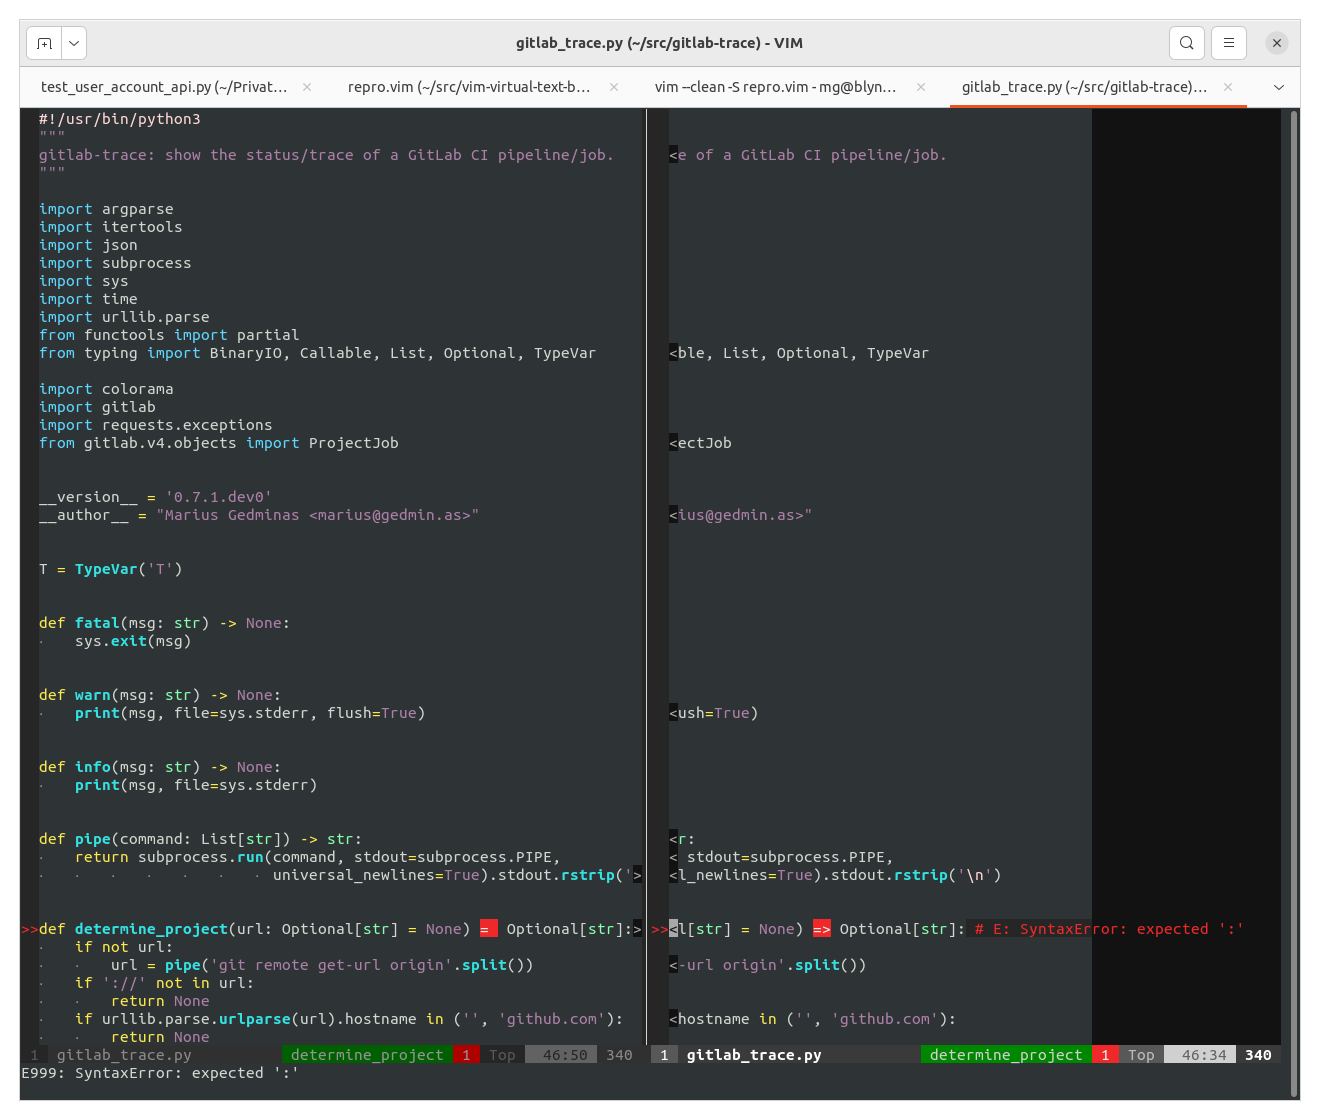Close the VIM terminal window
Viewport: 1320px width, 1120px height.
point(1277,43)
